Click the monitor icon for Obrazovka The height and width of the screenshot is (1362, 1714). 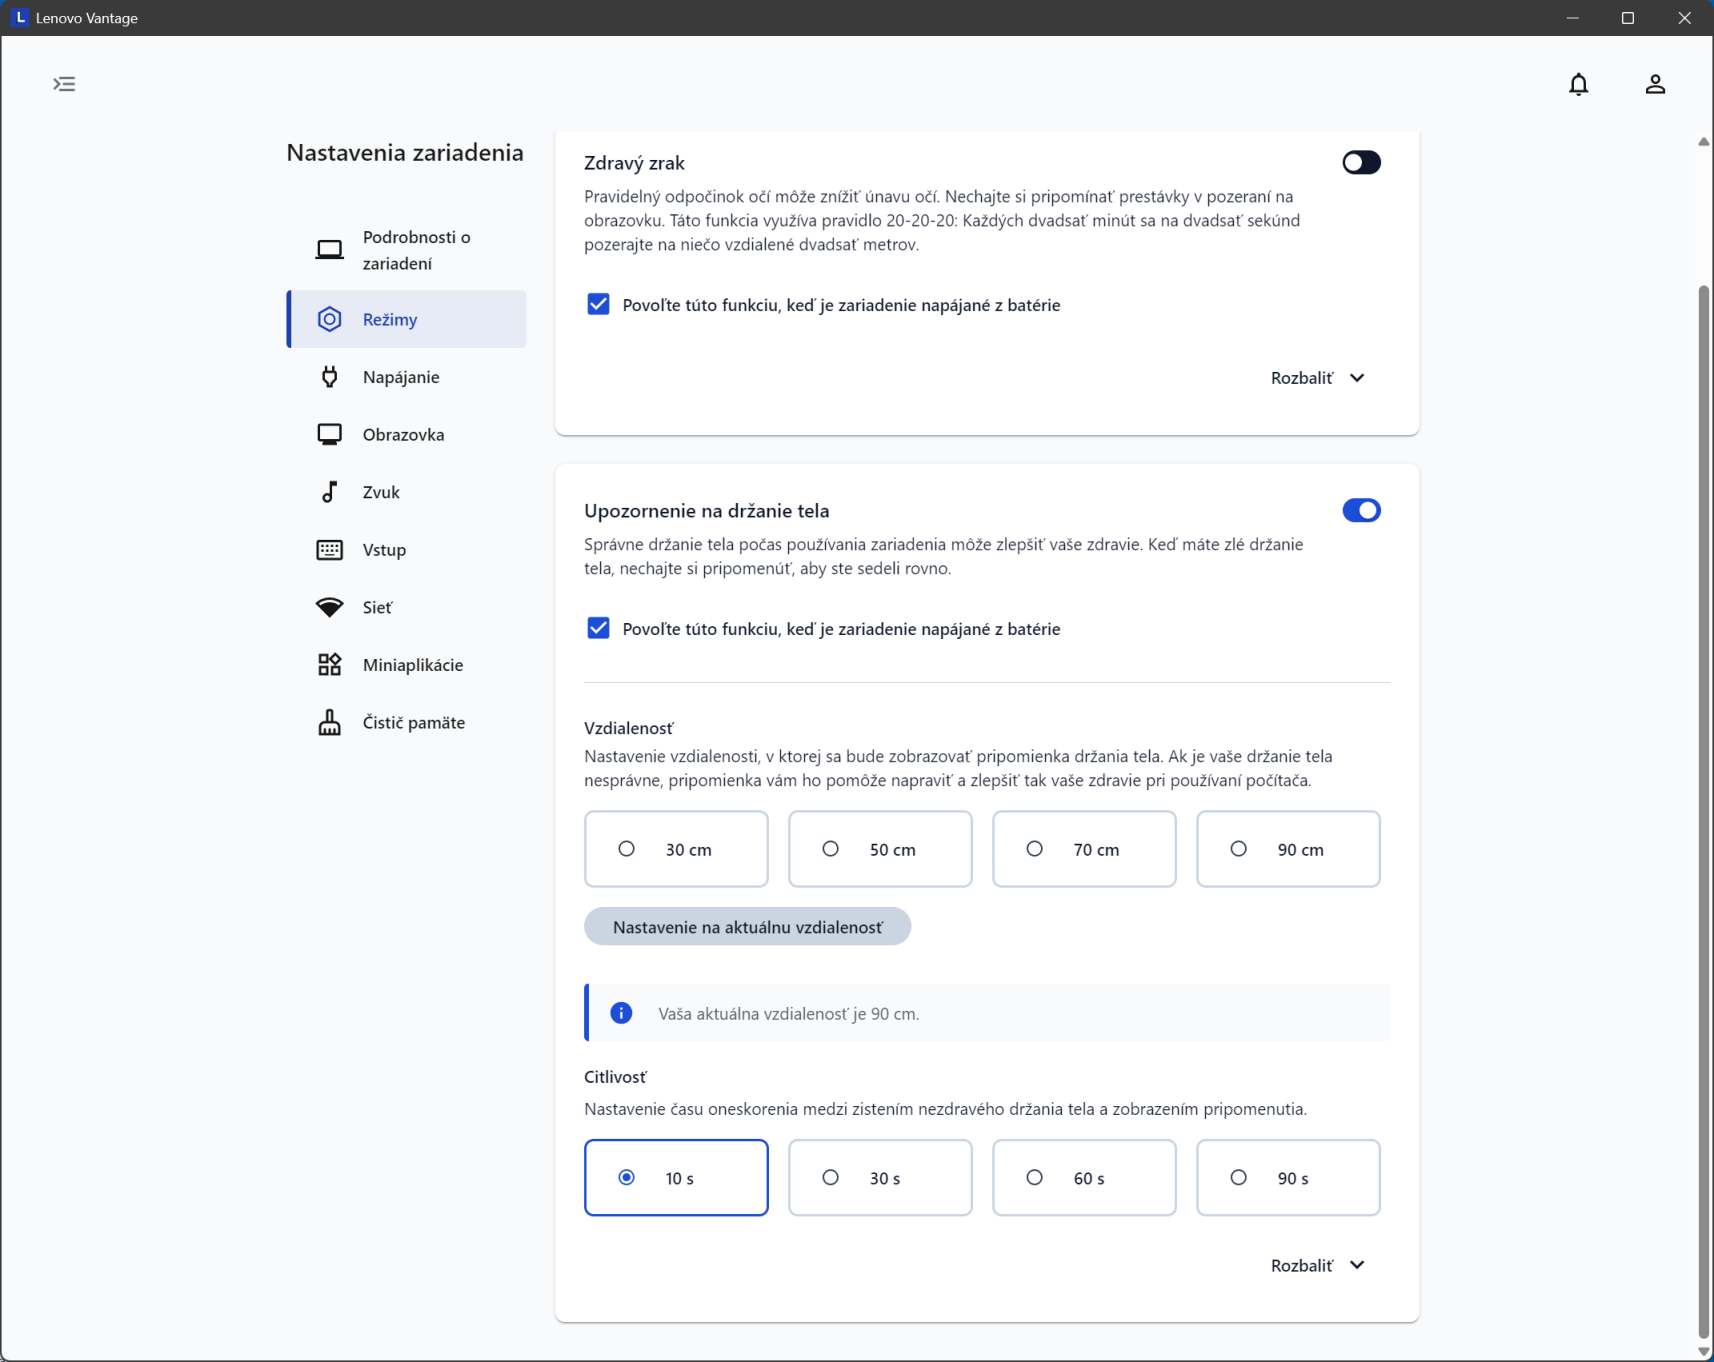click(329, 435)
